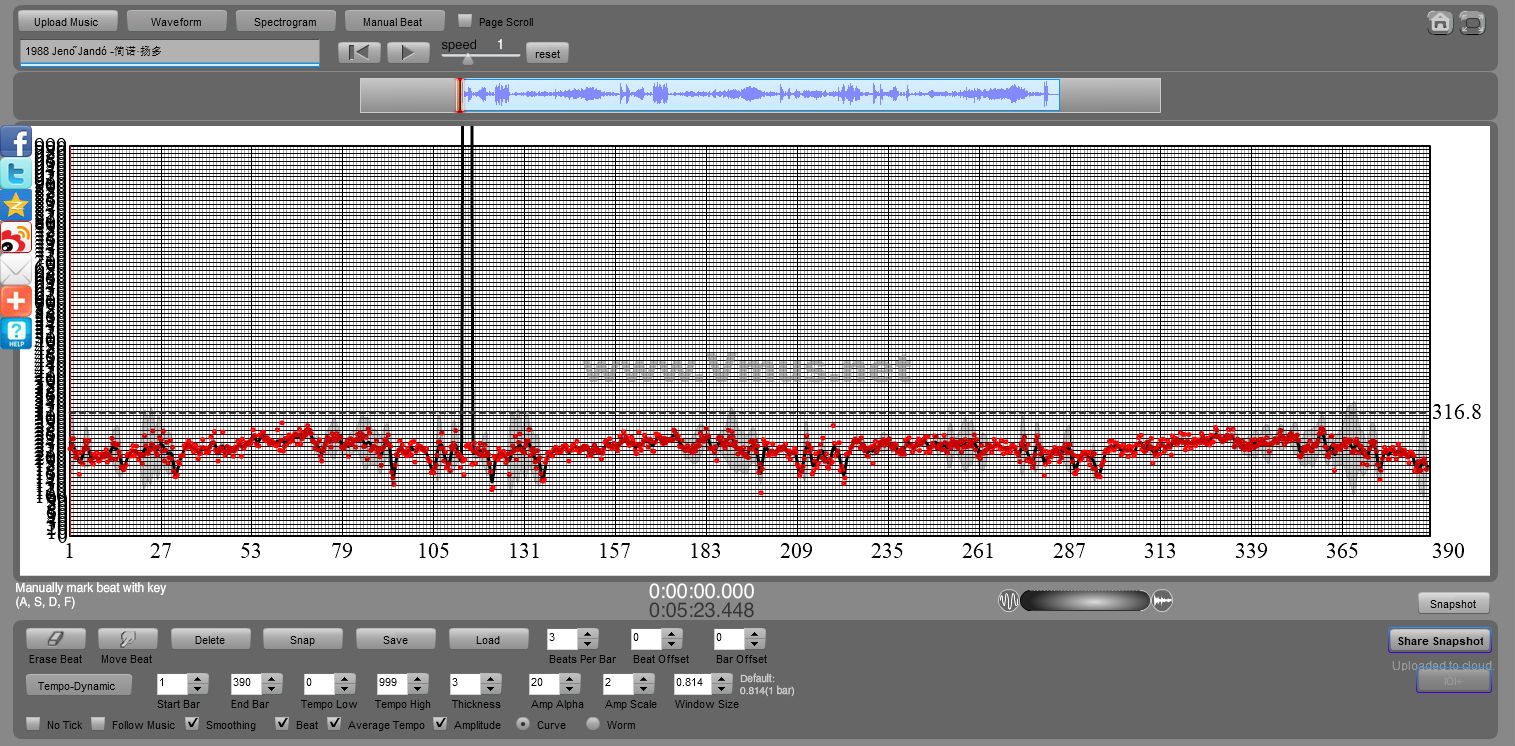The height and width of the screenshot is (746, 1515).
Task: Click the Weibo share icon
Action: point(16,237)
